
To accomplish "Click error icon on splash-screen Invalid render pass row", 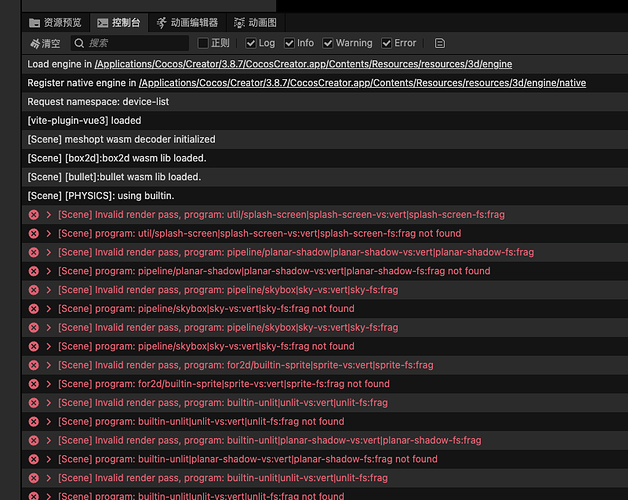I will click(x=34, y=215).
